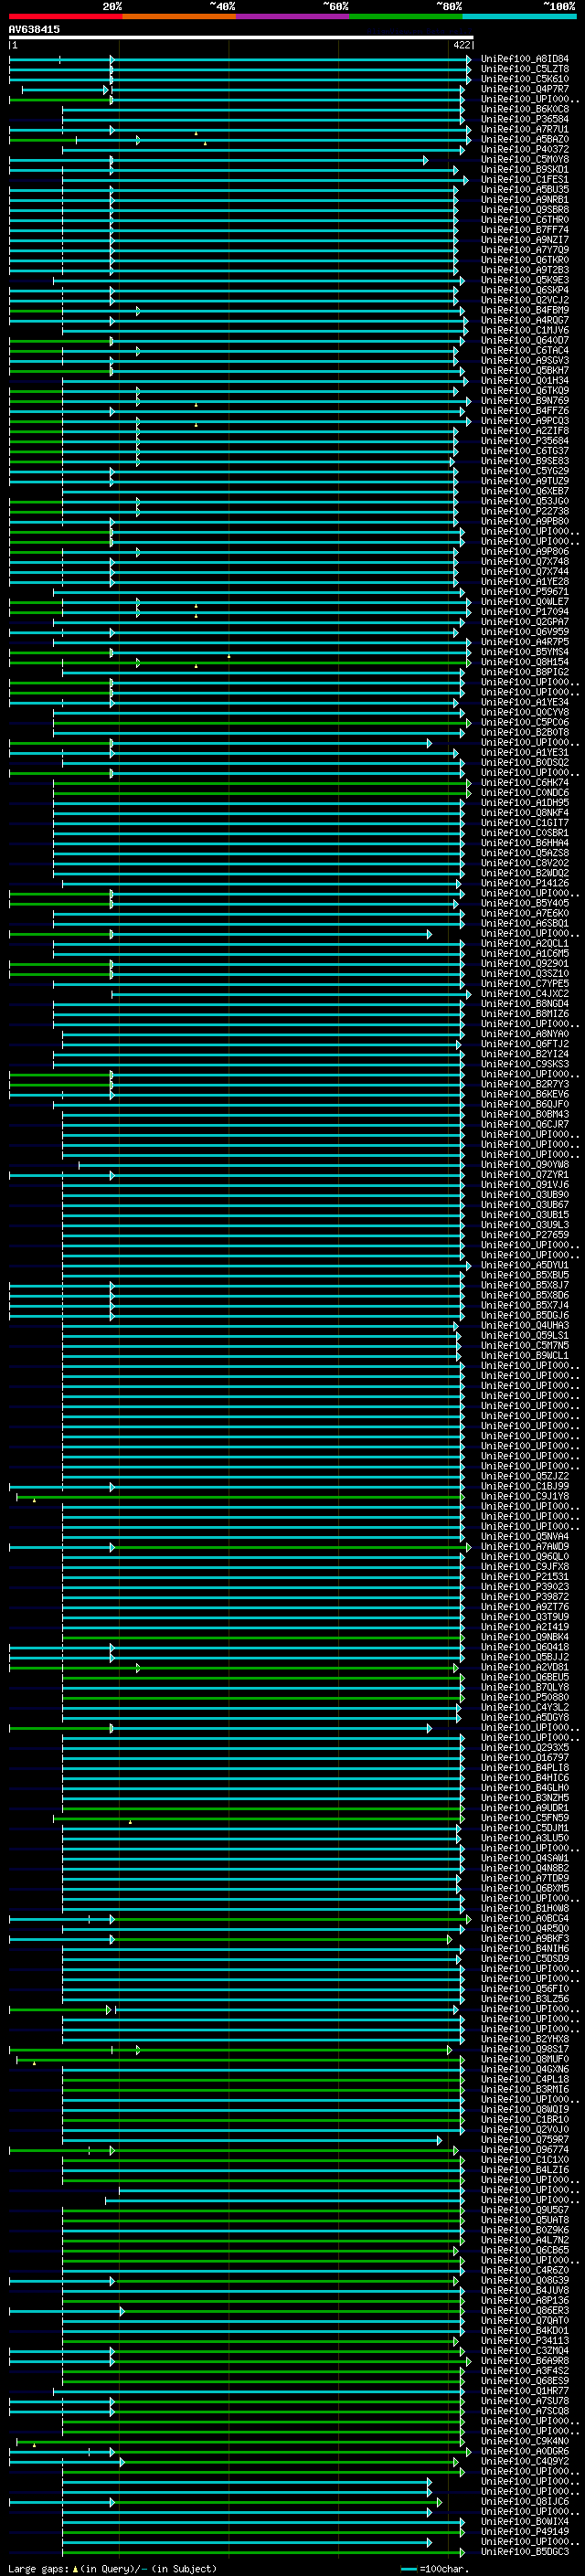Click the orange ~40% identity color bar
The image size is (585, 2576).
[179, 16]
